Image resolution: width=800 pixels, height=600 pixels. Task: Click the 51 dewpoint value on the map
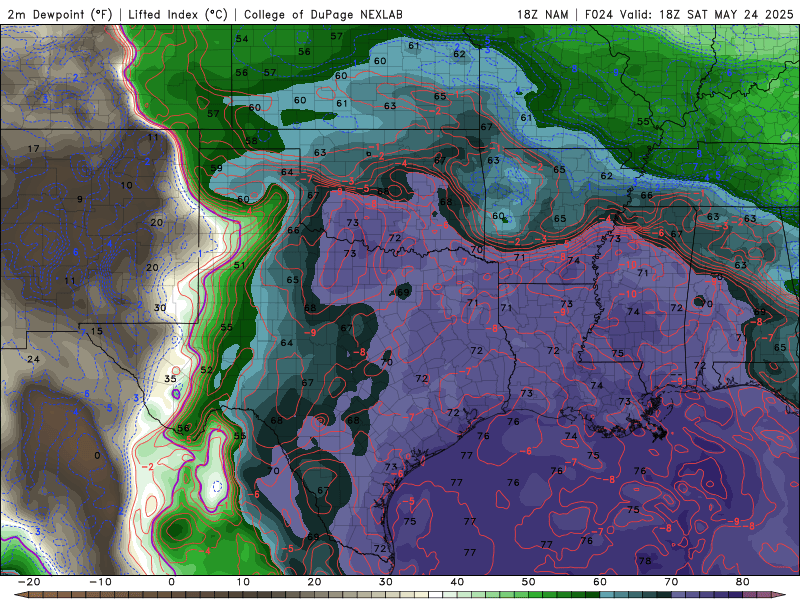(x=239, y=265)
